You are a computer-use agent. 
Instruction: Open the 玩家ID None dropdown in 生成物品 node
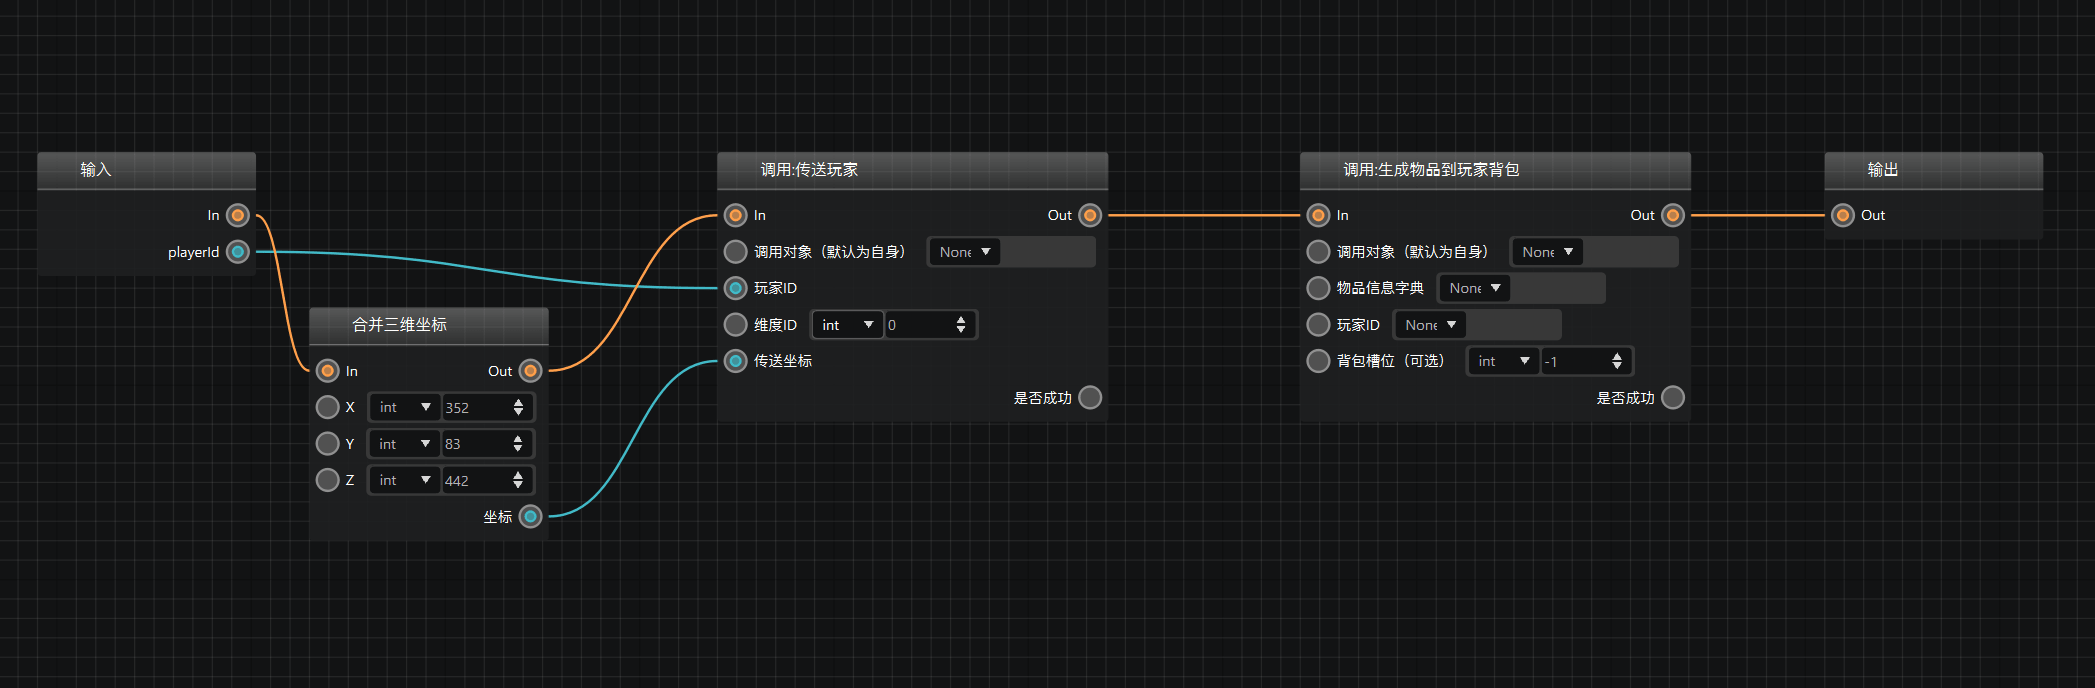tap(1430, 325)
